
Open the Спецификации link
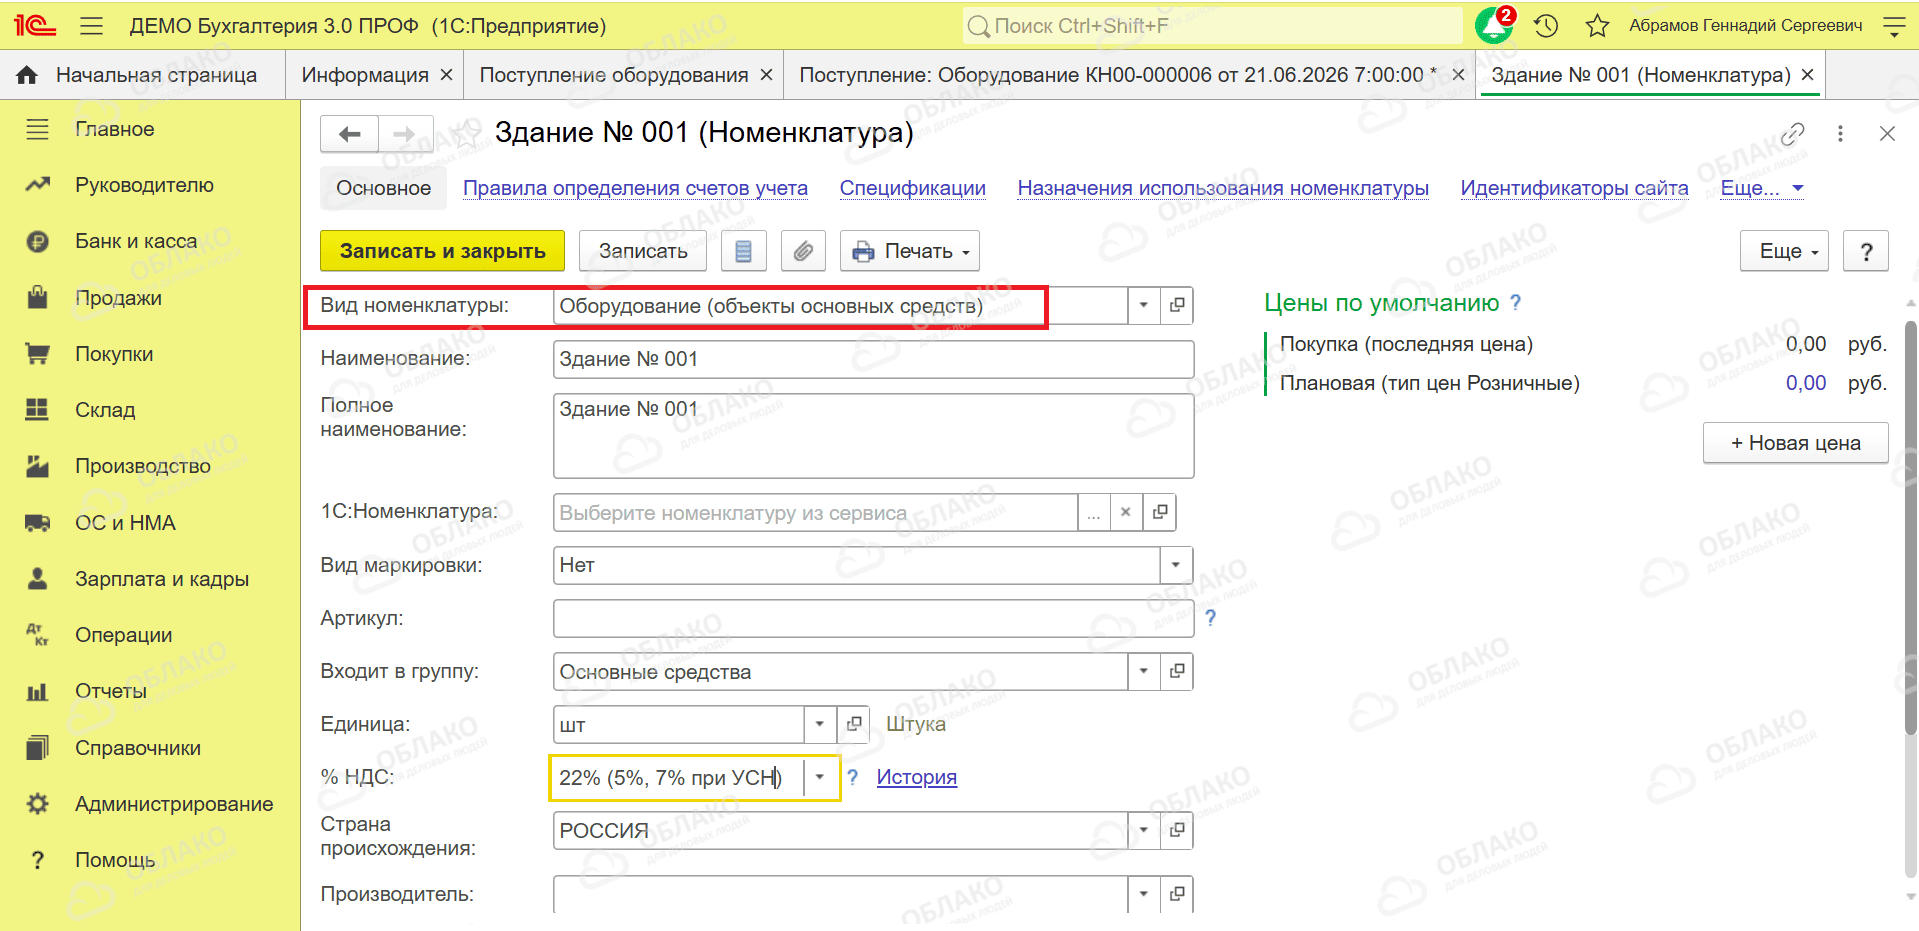pos(912,188)
